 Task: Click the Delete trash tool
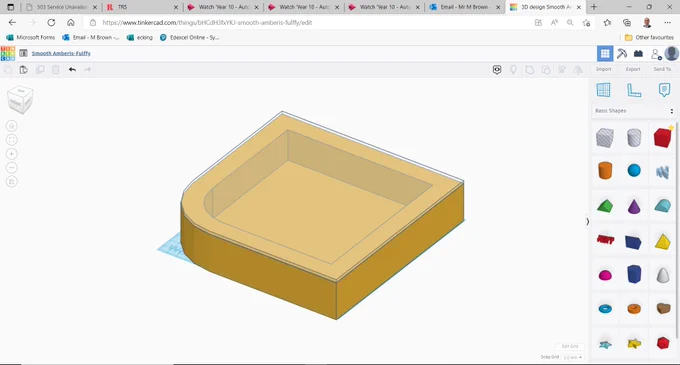(56, 69)
